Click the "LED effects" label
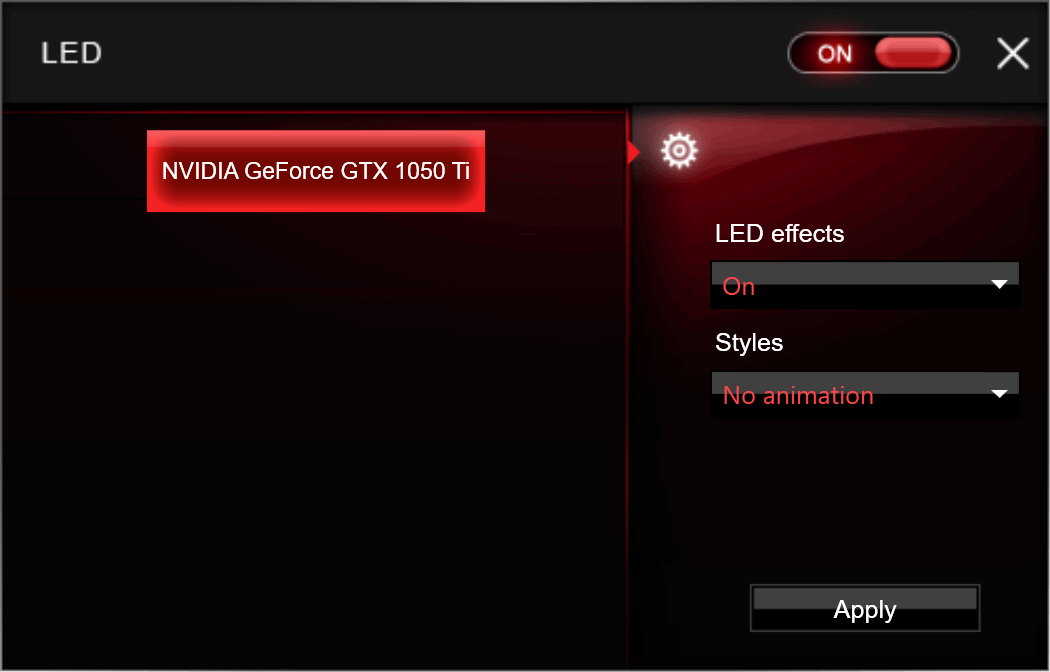Image resolution: width=1050 pixels, height=672 pixels. (779, 234)
